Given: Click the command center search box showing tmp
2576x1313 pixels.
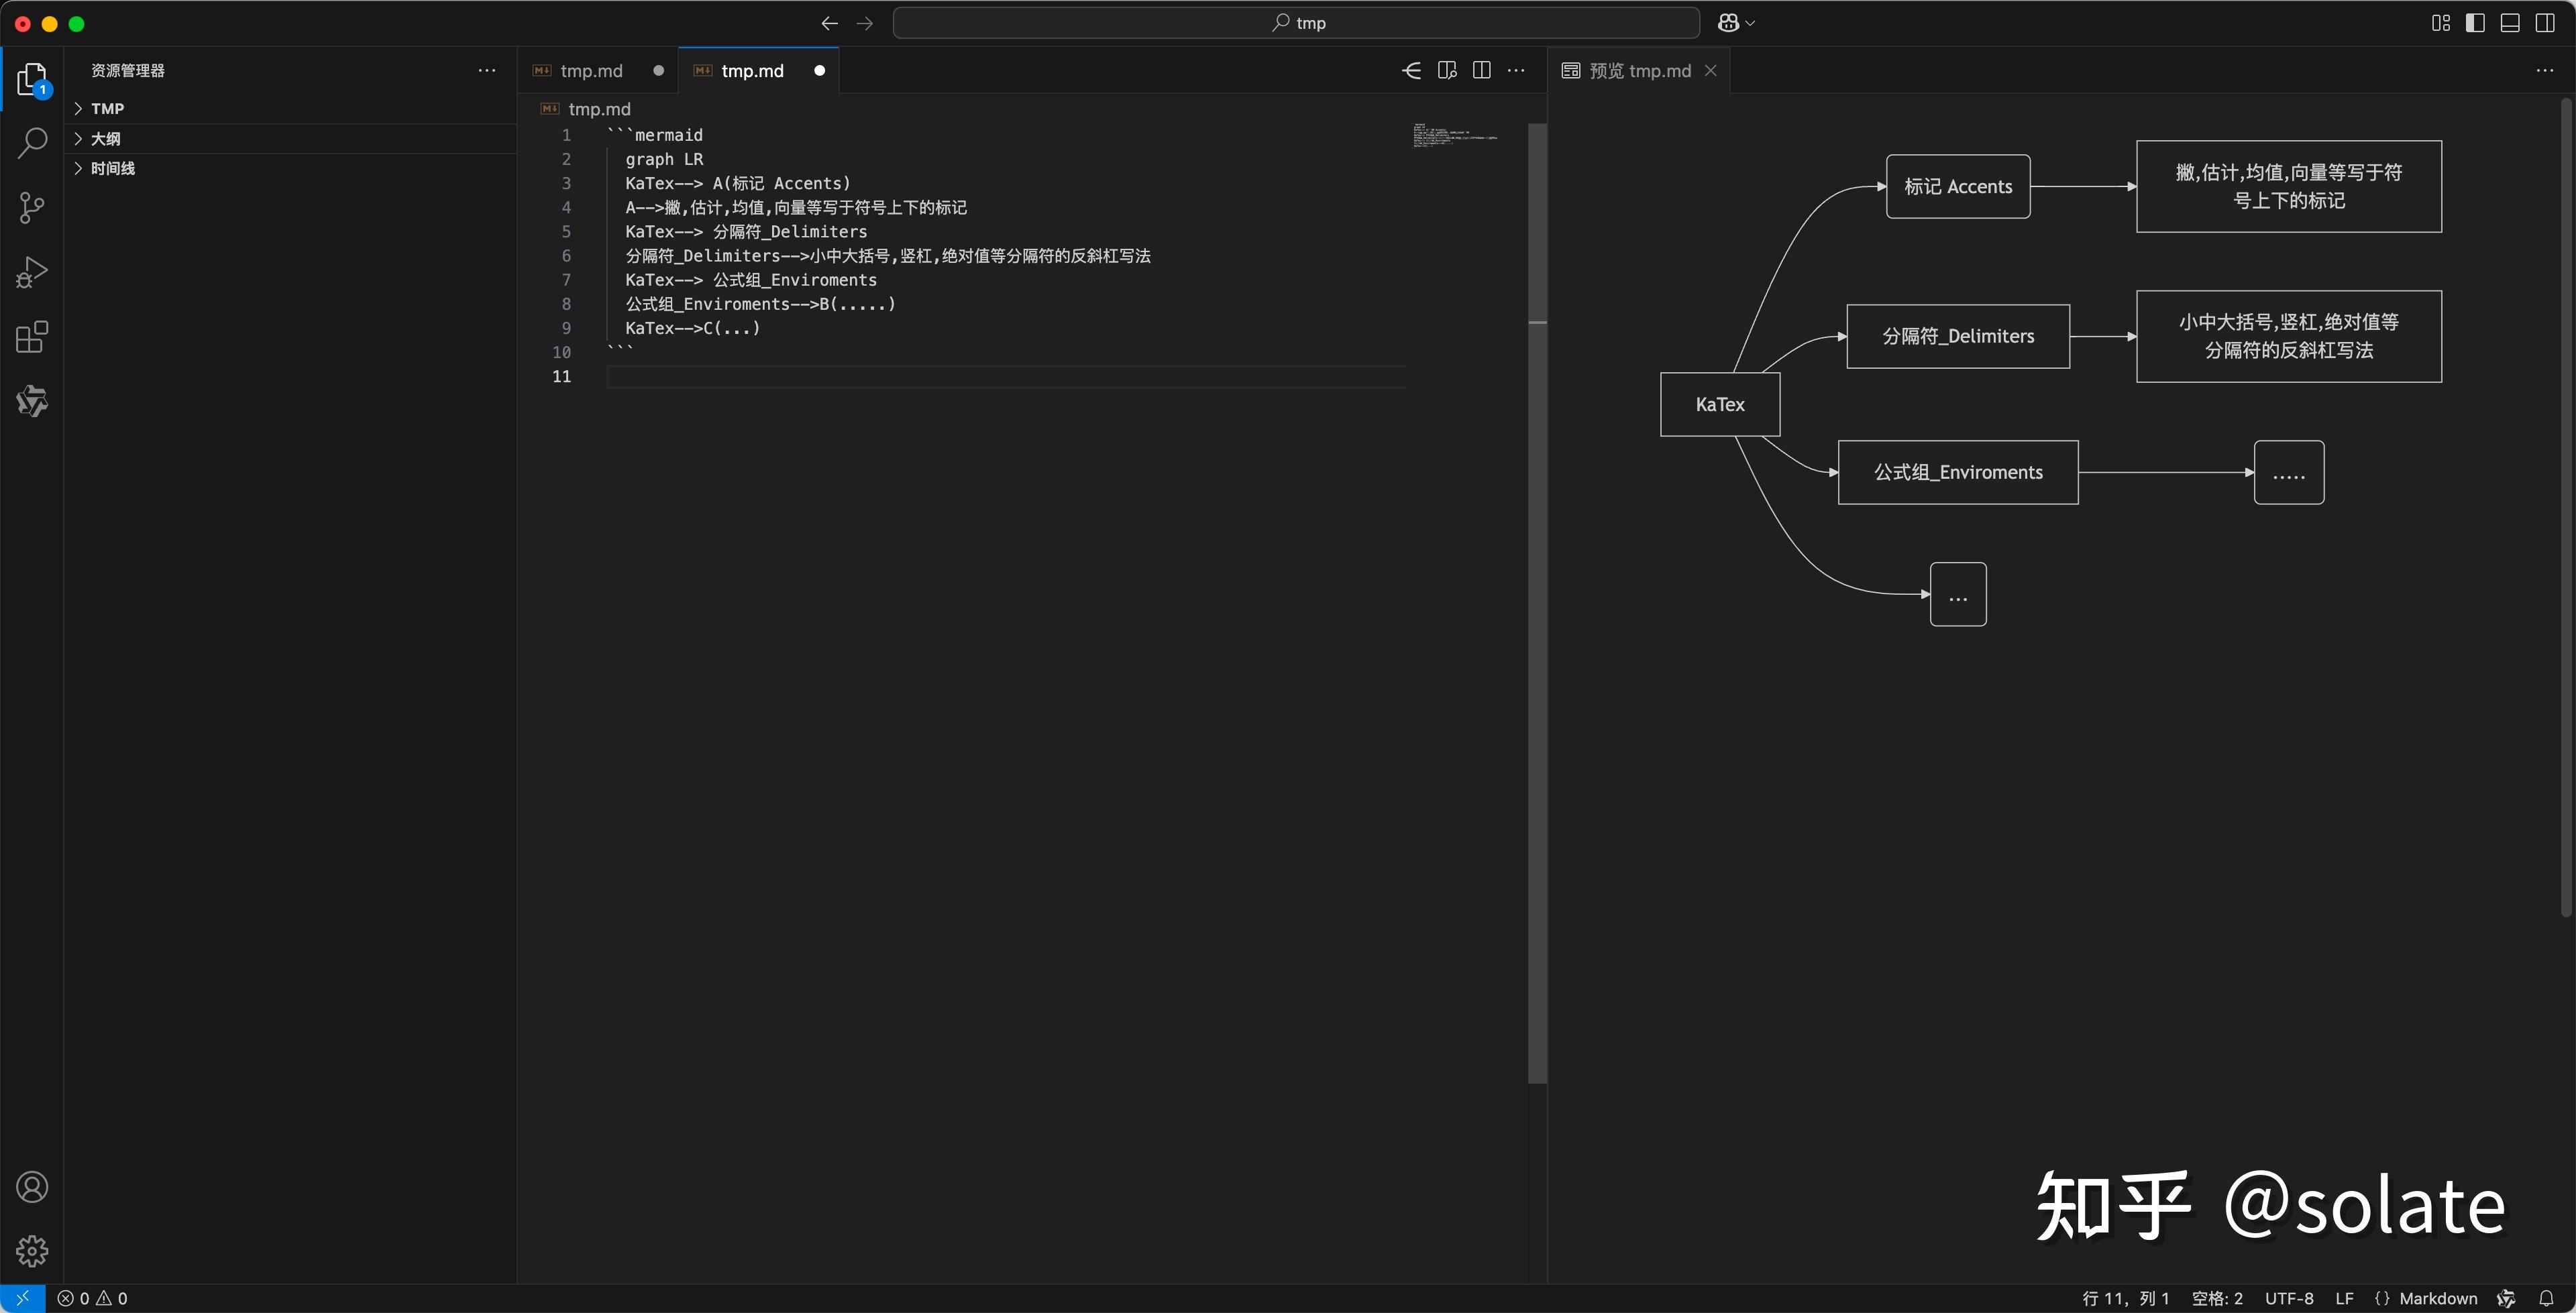Looking at the screenshot, I should [1297, 22].
